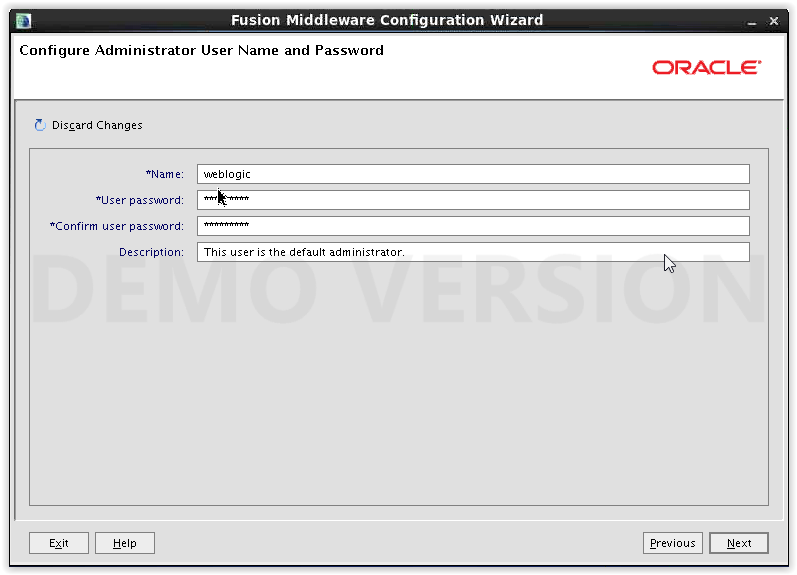Click the Oracle logo

707,68
